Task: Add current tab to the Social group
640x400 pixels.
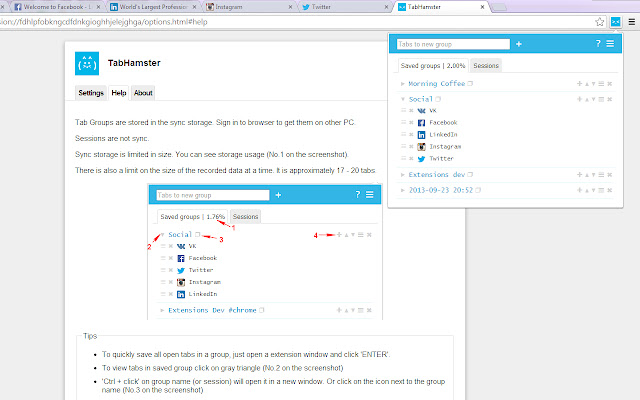Action: coord(579,99)
